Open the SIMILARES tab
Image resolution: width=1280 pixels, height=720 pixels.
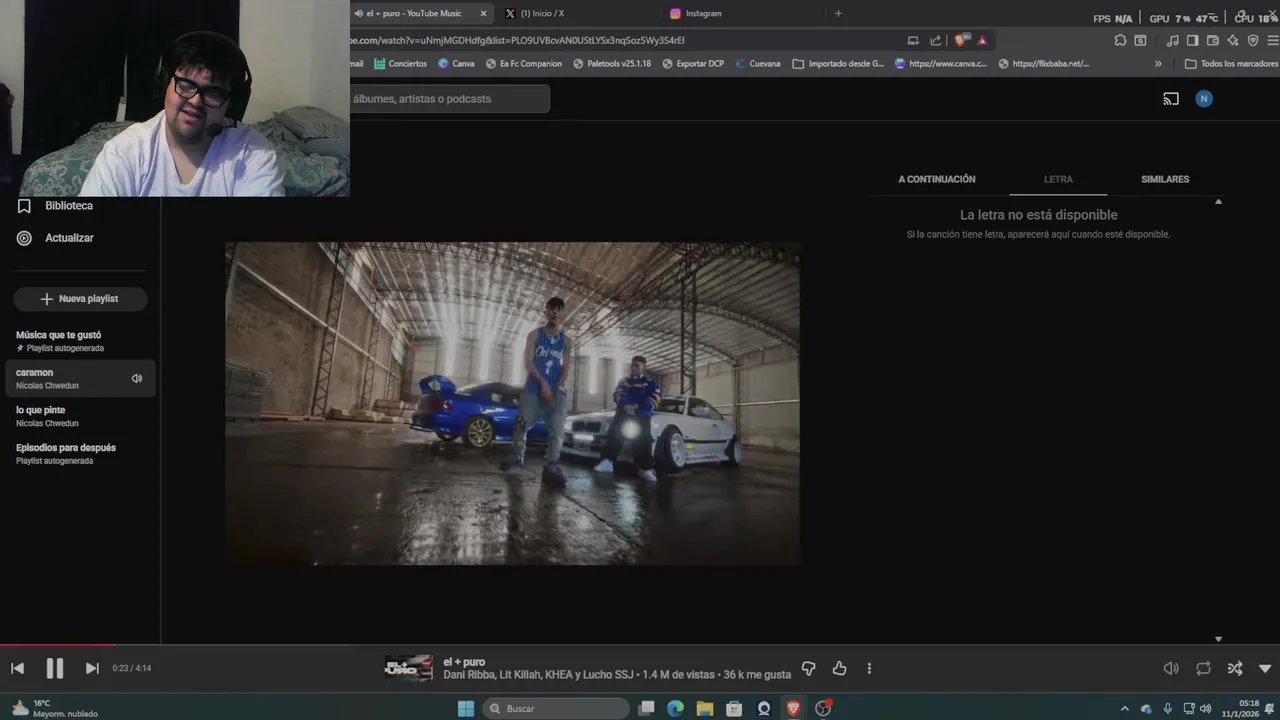1165,179
